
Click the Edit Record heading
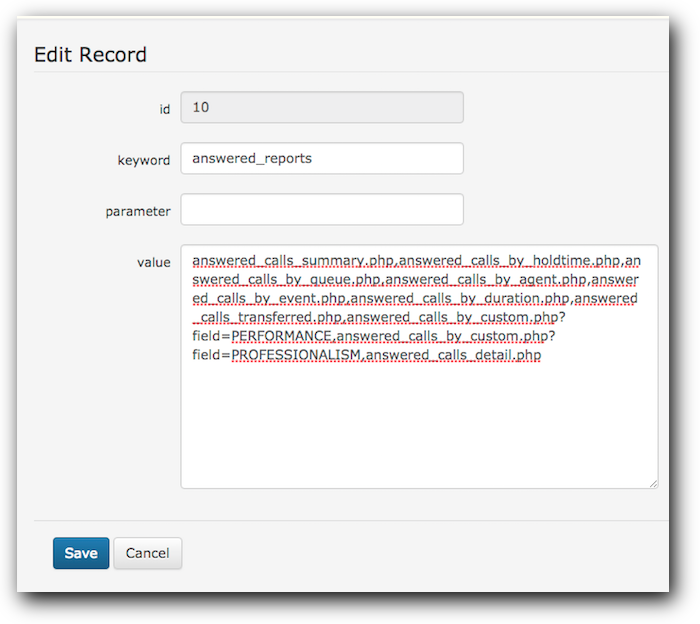(x=90, y=55)
